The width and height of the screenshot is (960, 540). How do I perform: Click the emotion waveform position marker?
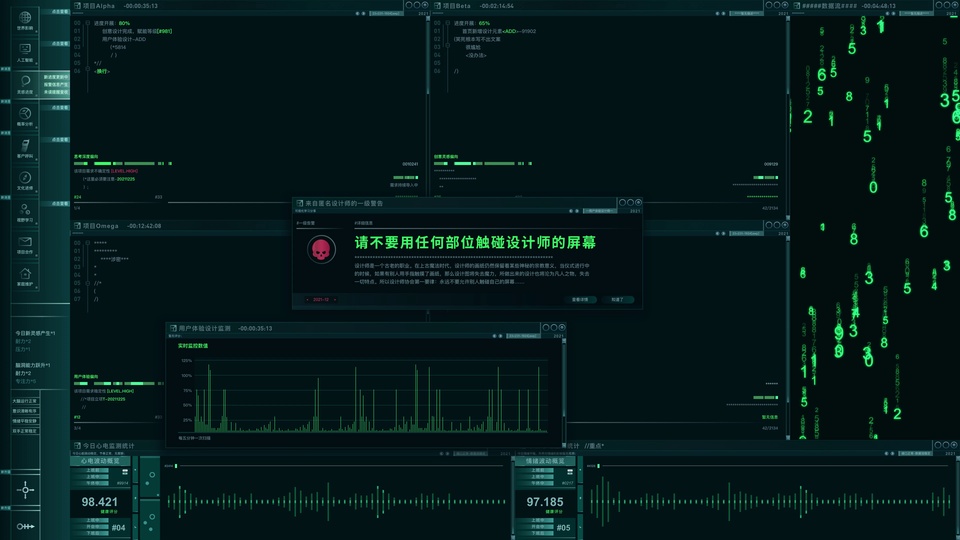pos(598,466)
